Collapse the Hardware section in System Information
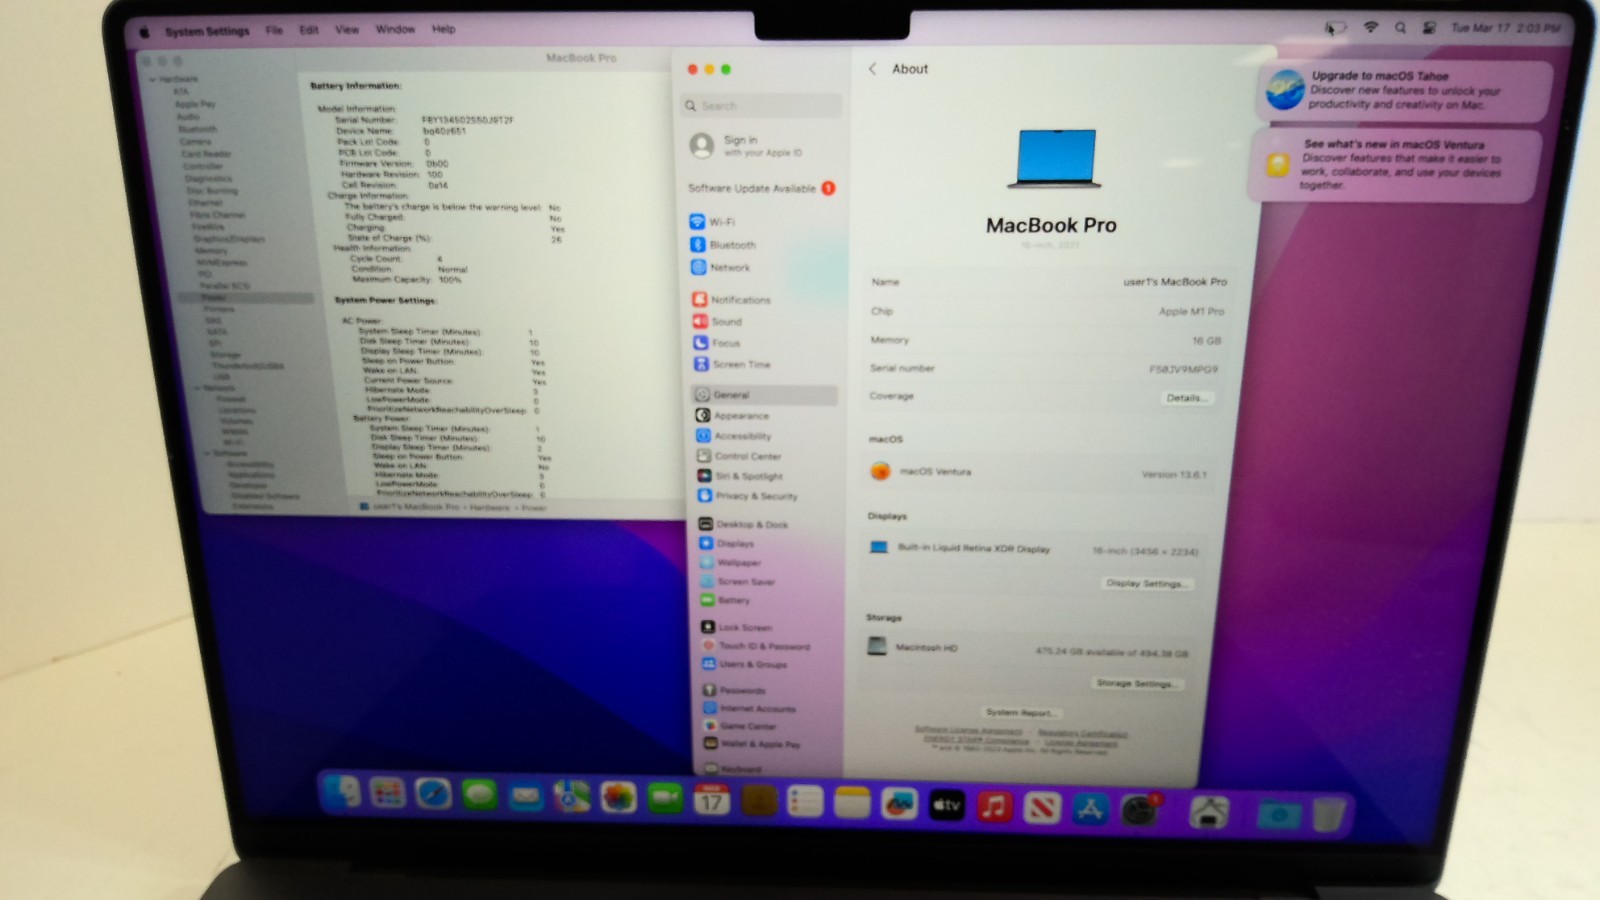Image resolution: width=1600 pixels, height=900 pixels. [x=152, y=79]
